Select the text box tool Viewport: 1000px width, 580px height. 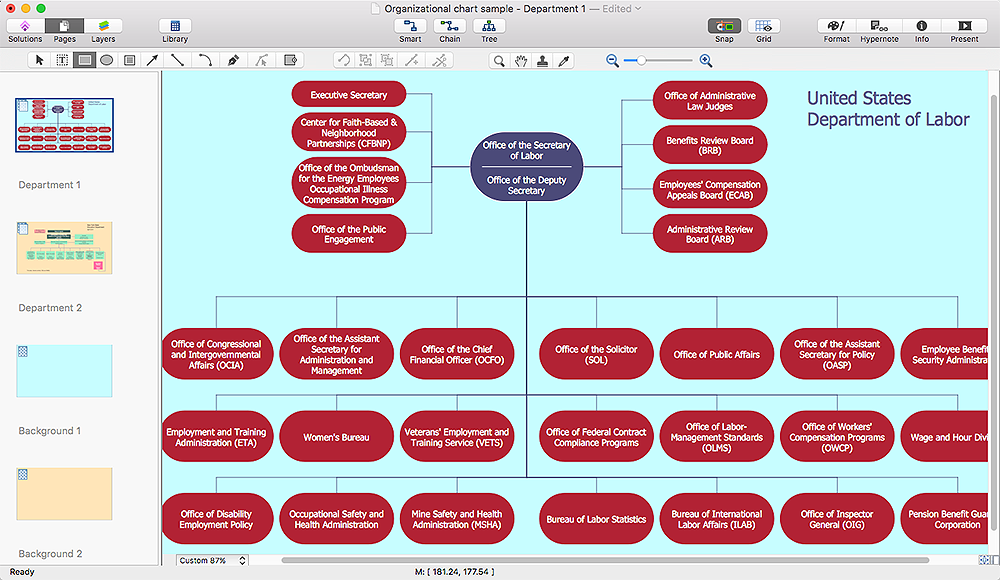tap(62, 61)
